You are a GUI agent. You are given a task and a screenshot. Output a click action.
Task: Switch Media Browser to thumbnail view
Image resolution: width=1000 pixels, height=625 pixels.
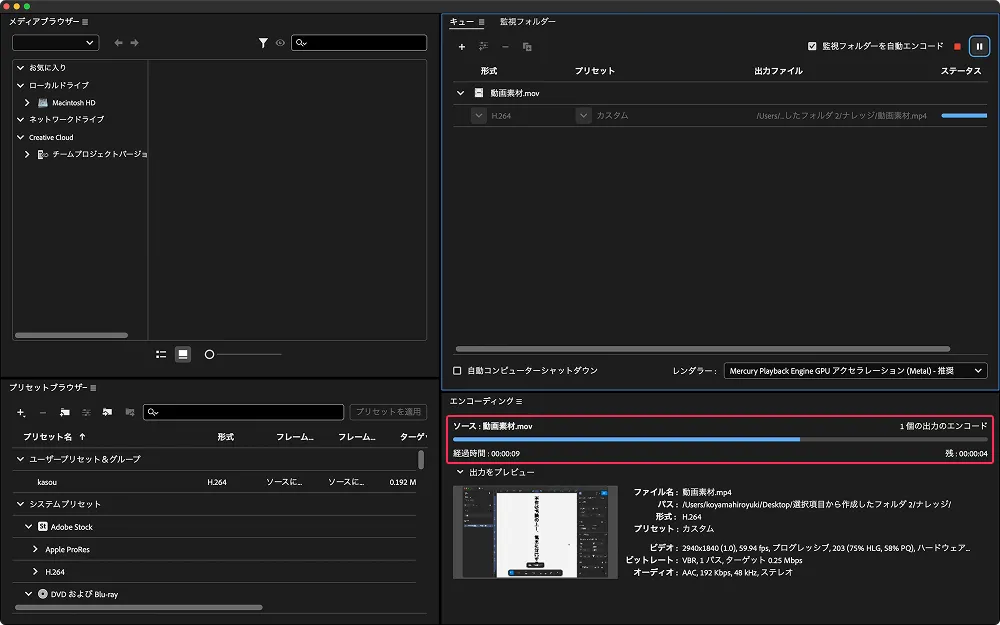coord(183,355)
